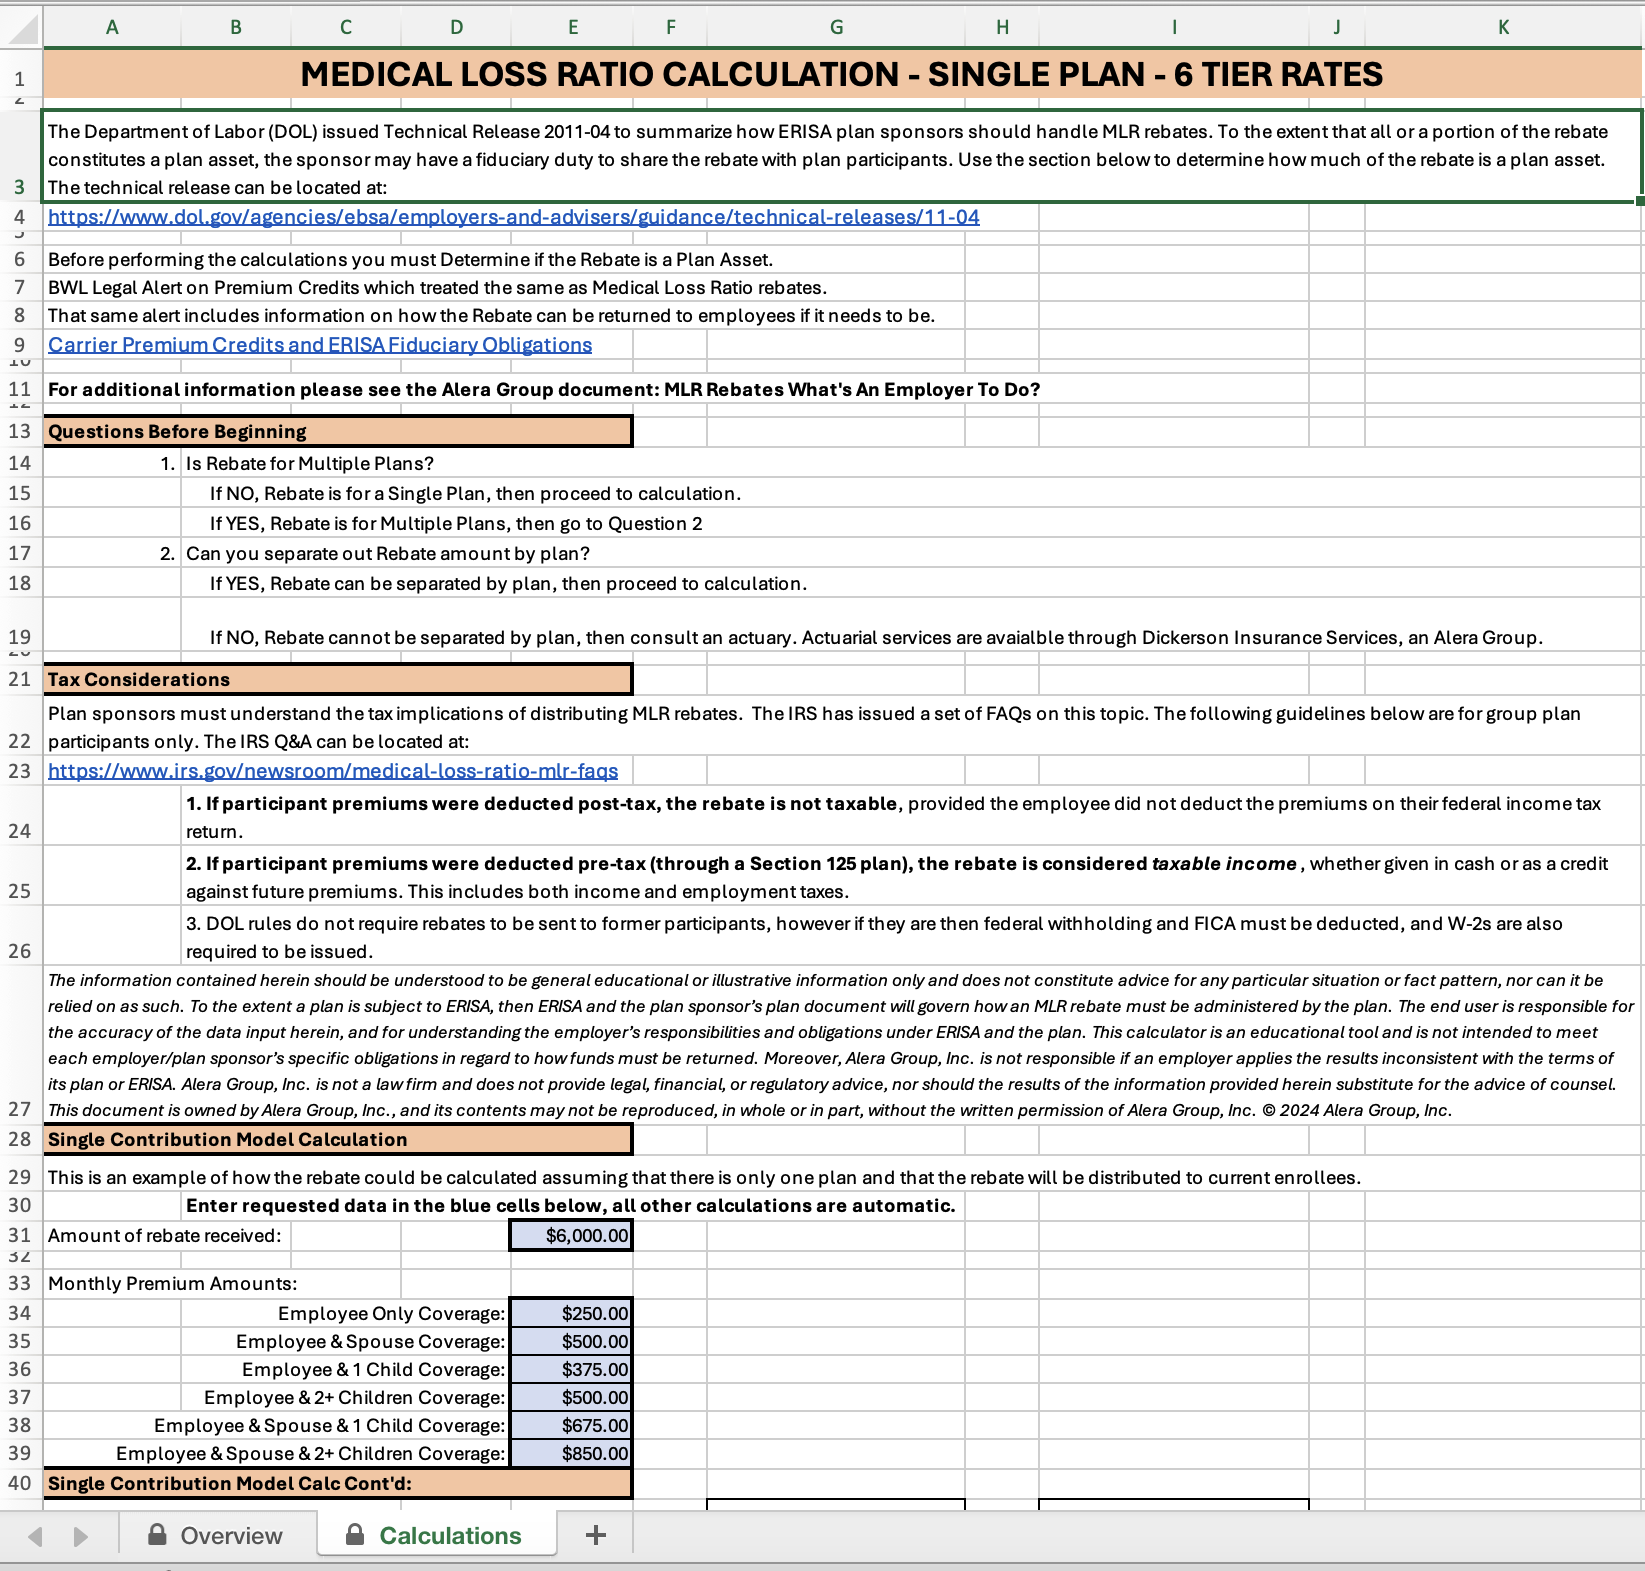The height and width of the screenshot is (1571, 1645).
Task: Click 'Employee & Spouse & 2+ Children Coverage:' label
Action: tap(310, 1453)
